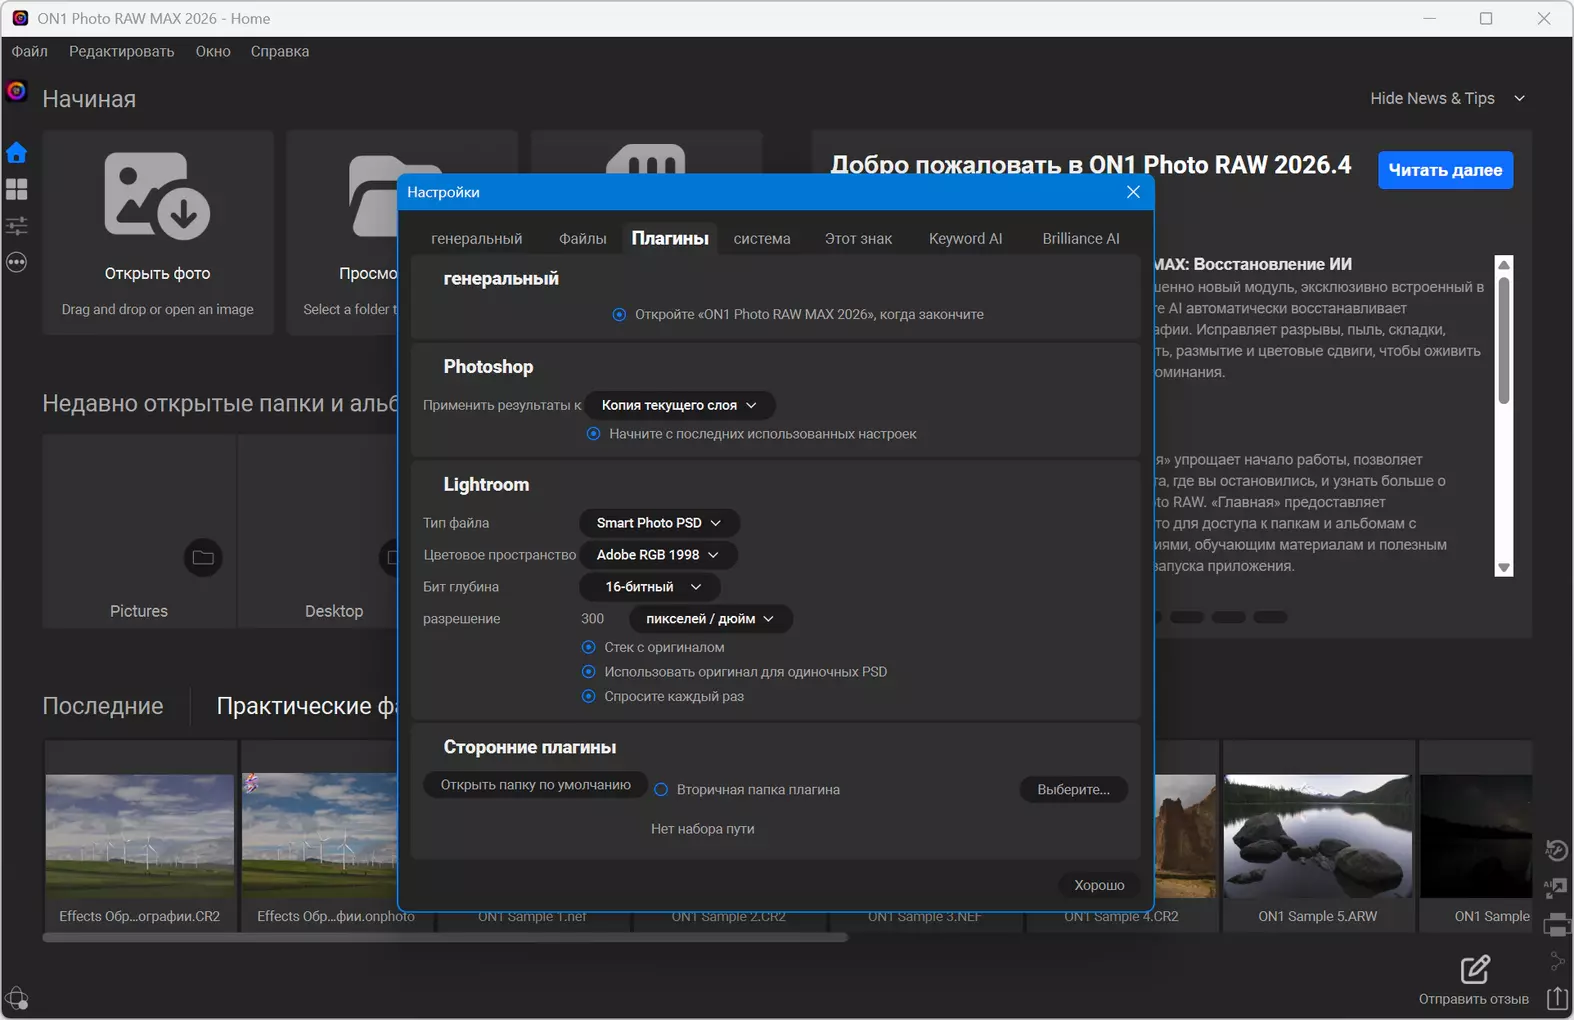The height and width of the screenshot is (1020, 1574).
Task: Click the scrollbar down arrow in news panel
Action: (x=1504, y=568)
